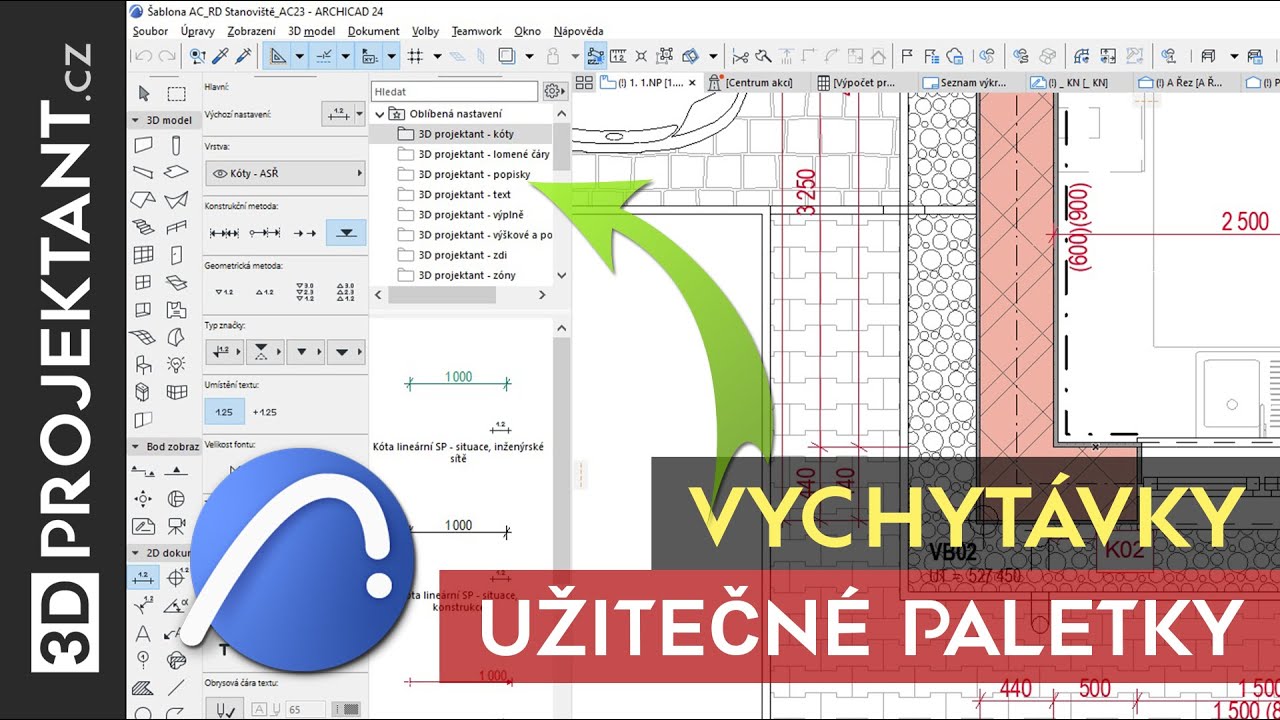Select the elevation dimension construction method
The width and height of the screenshot is (1280, 720).
(x=346, y=232)
